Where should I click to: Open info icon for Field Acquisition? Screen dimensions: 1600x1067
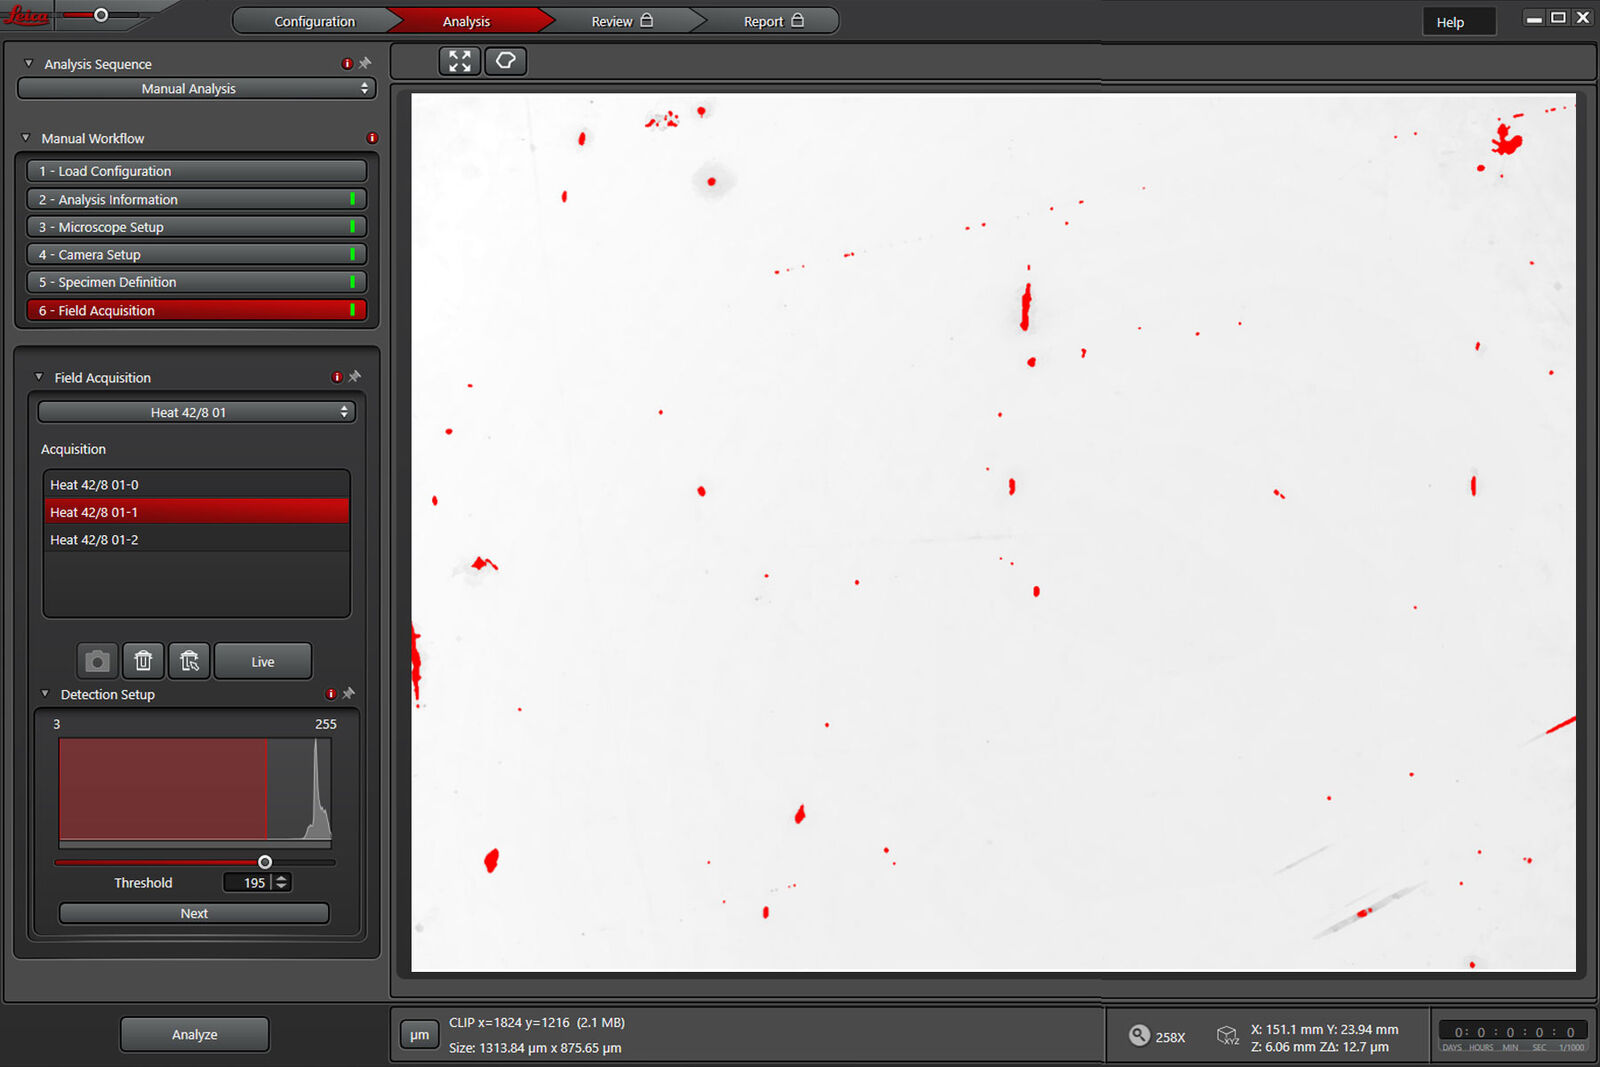pyautogui.click(x=337, y=377)
